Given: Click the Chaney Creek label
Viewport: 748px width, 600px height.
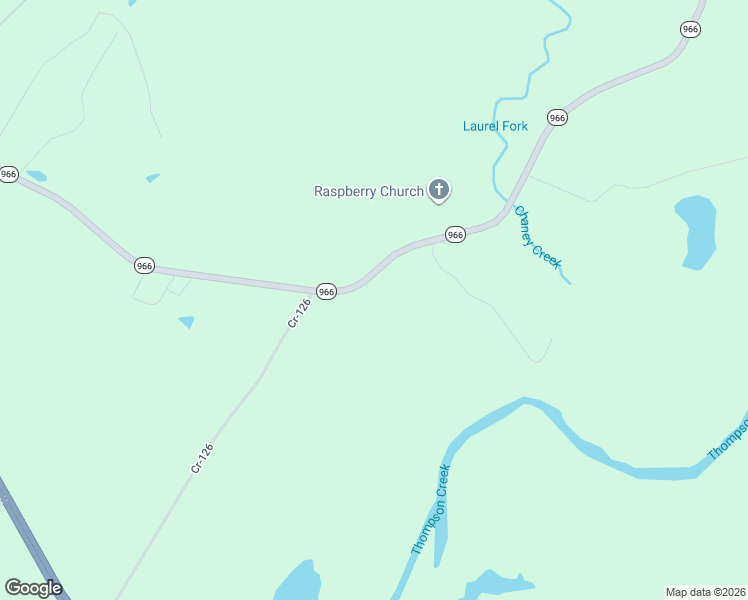Looking at the screenshot, I should click(538, 238).
